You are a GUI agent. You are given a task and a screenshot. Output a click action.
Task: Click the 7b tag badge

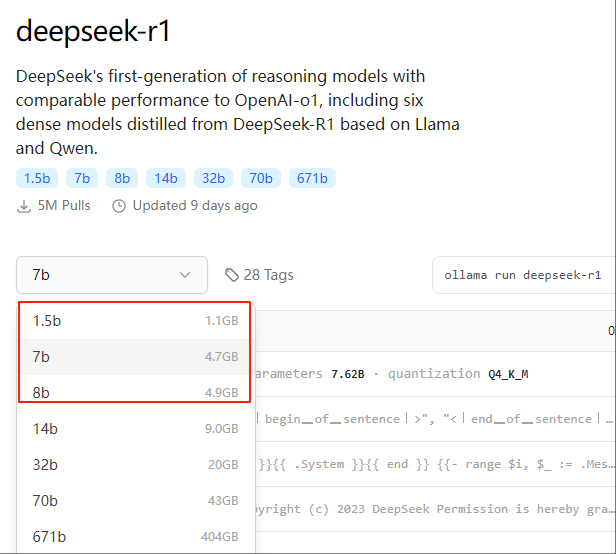[82, 178]
